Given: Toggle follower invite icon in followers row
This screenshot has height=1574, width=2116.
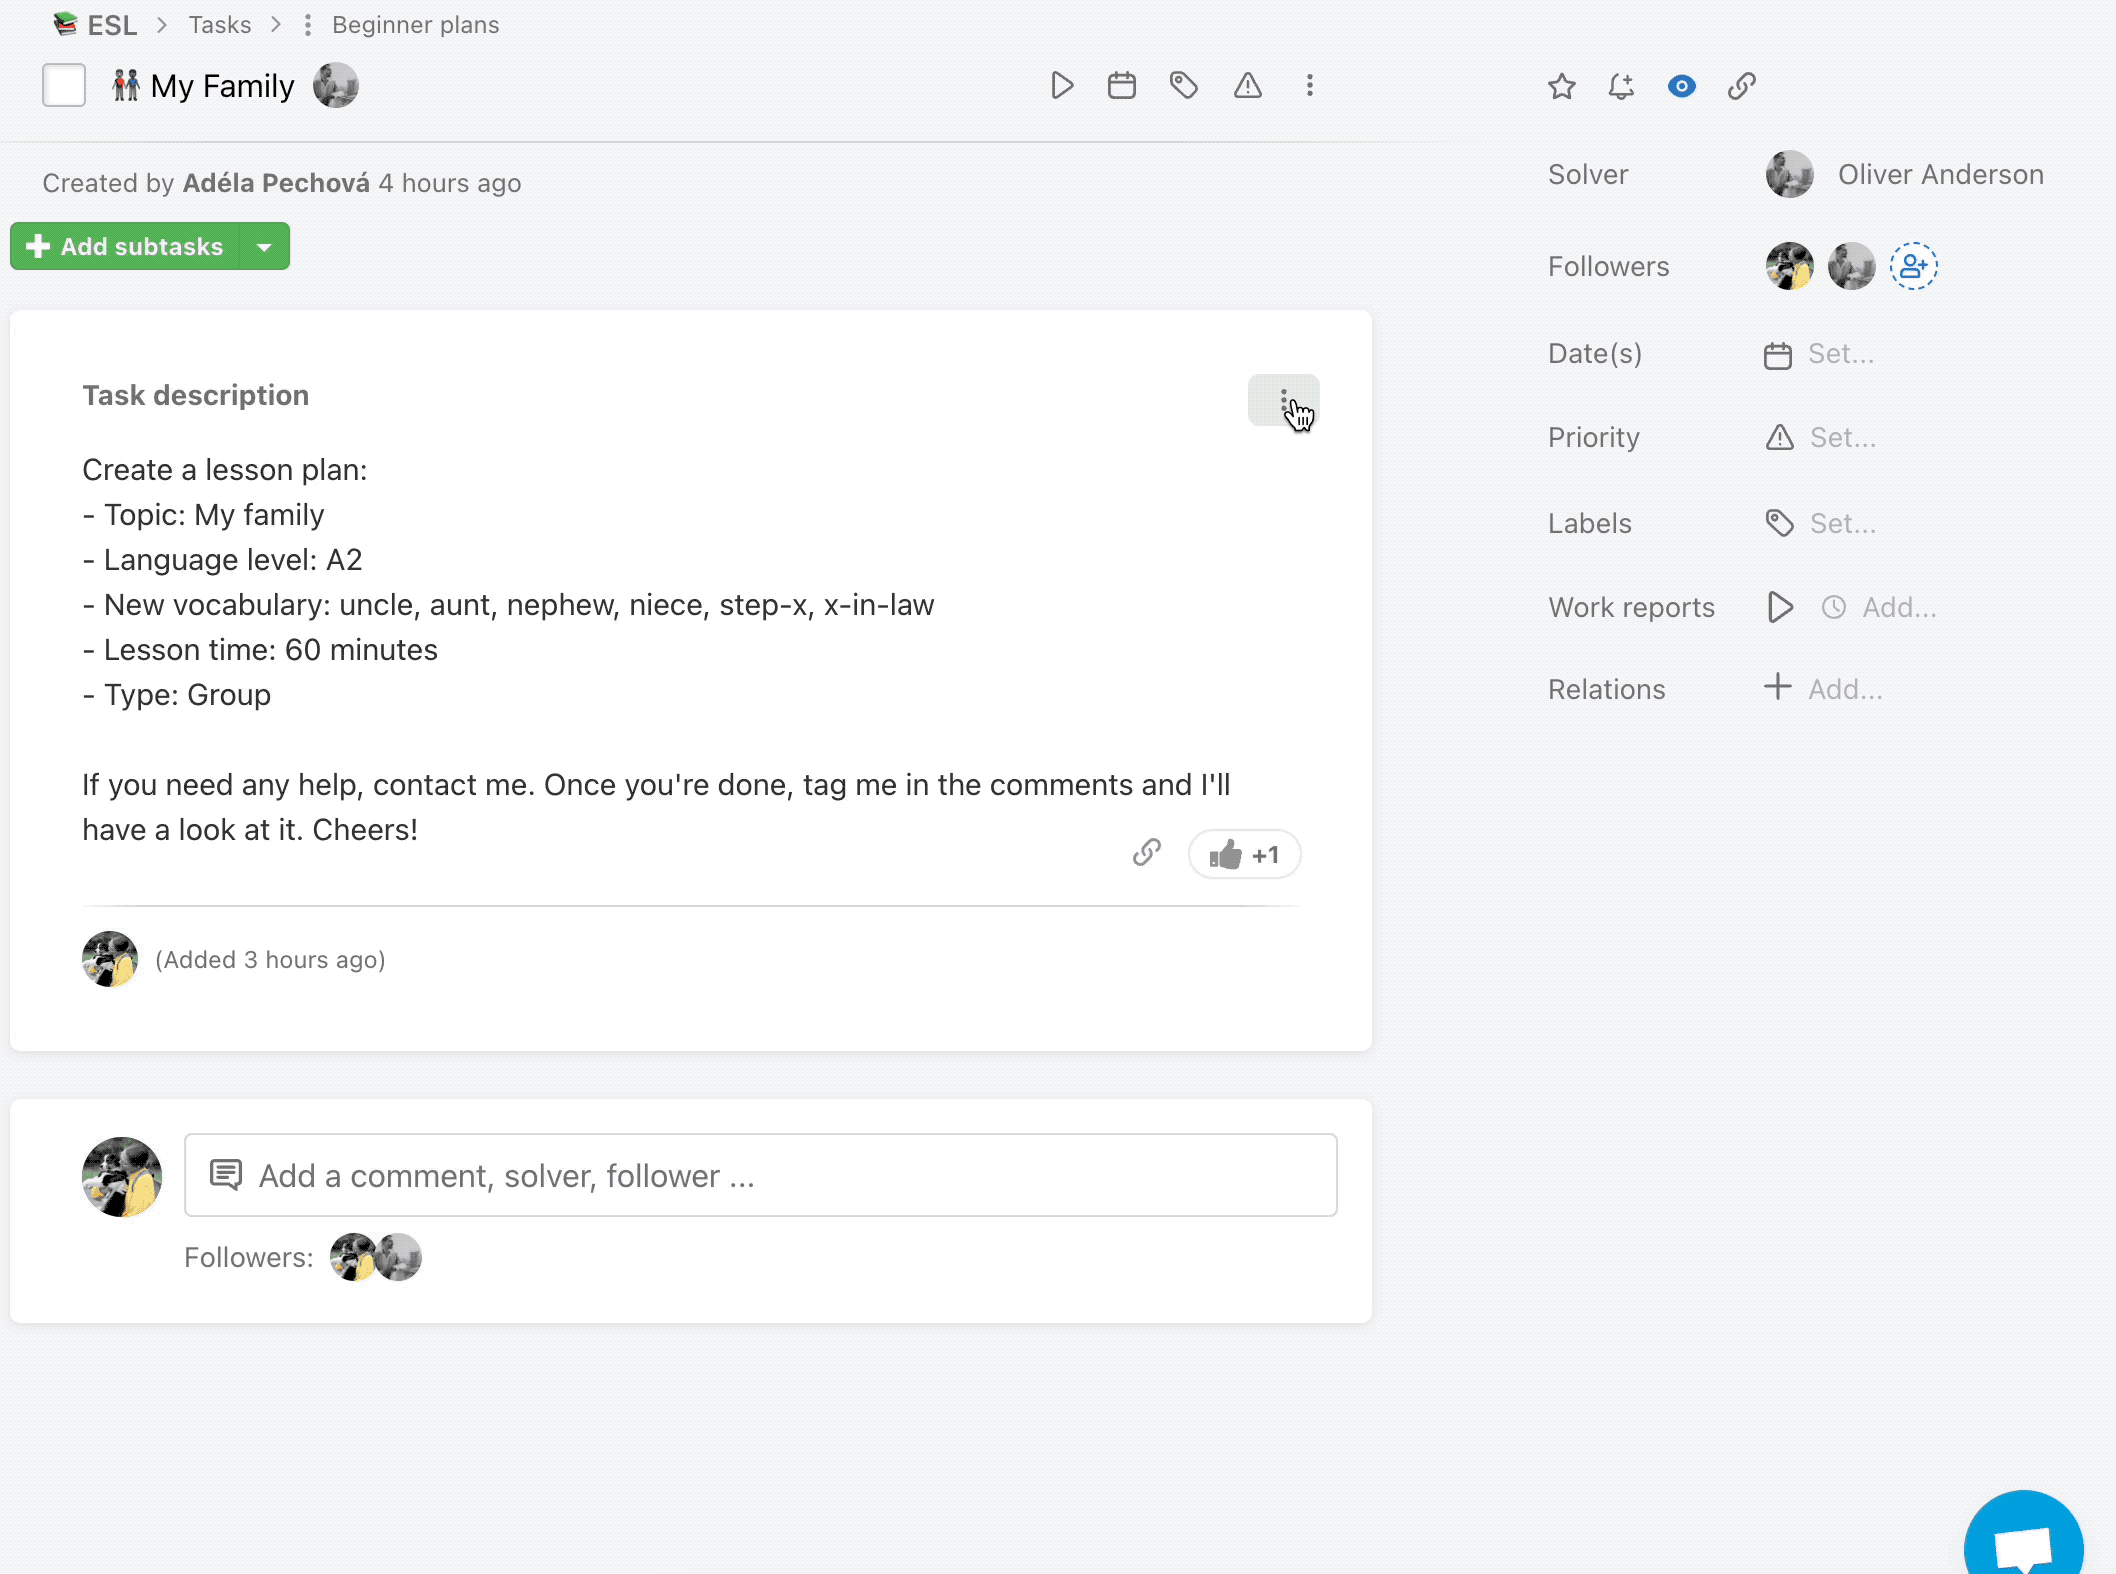Looking at the screenshot, I should tap(1914, 266).
